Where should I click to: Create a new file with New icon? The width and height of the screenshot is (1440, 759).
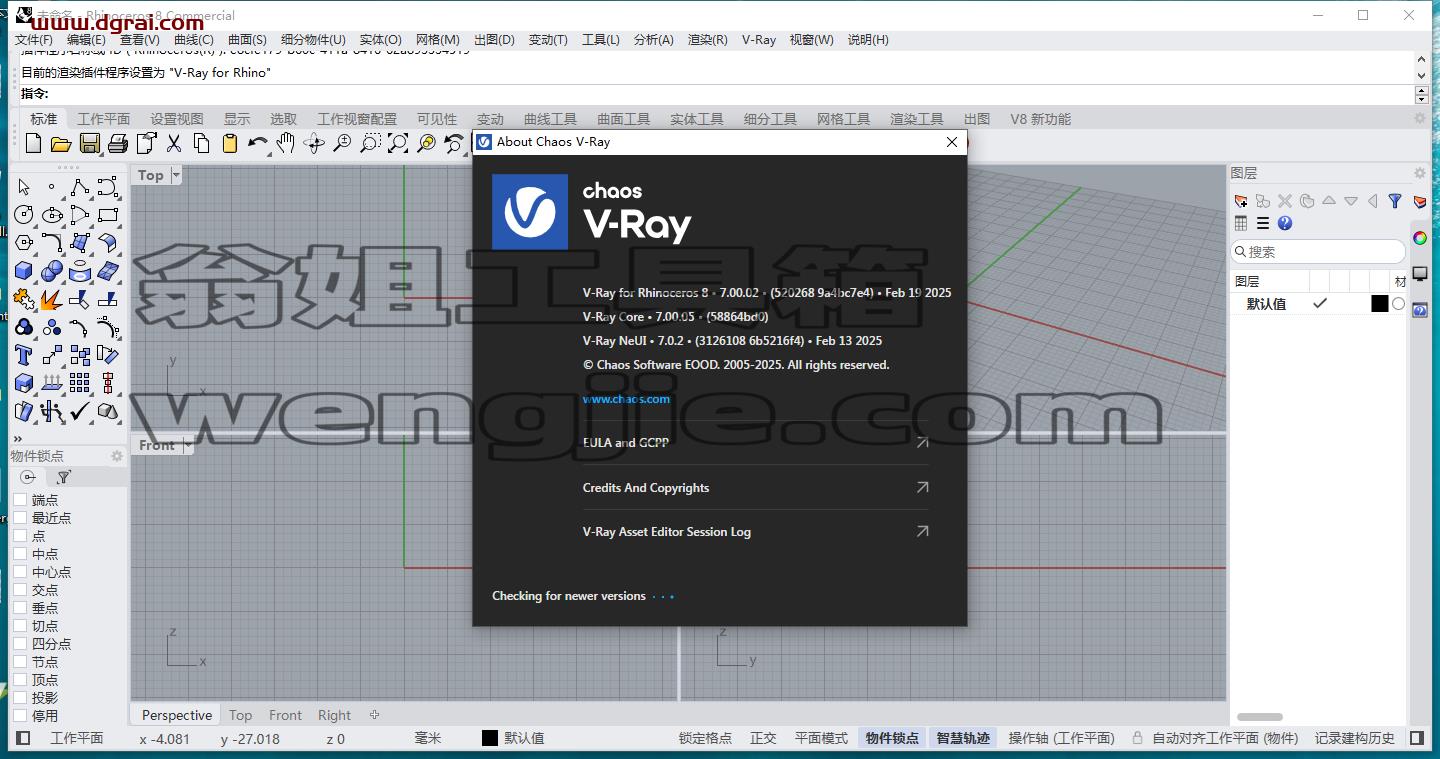(33, 143)
